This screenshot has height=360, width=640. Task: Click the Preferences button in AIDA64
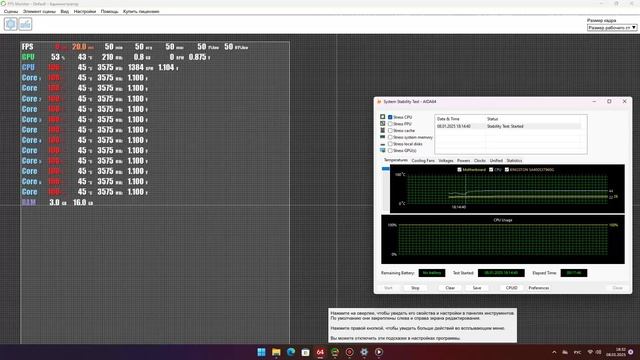tap(539, 288)
